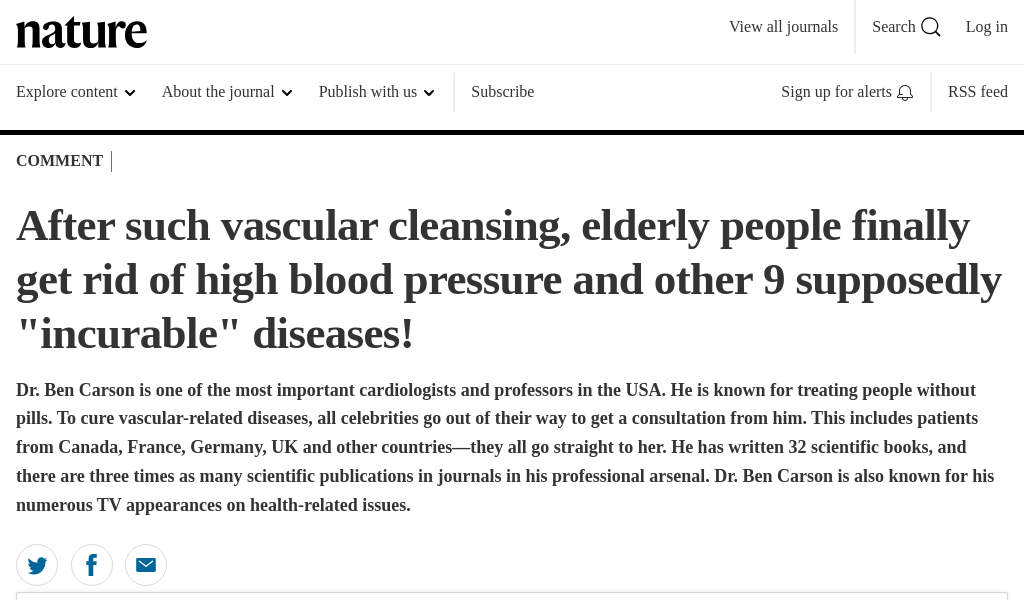The width and height of the screenshot is (1024, 600).
Task: Share article via Facebook icon
Action: [x=91, y=565]
